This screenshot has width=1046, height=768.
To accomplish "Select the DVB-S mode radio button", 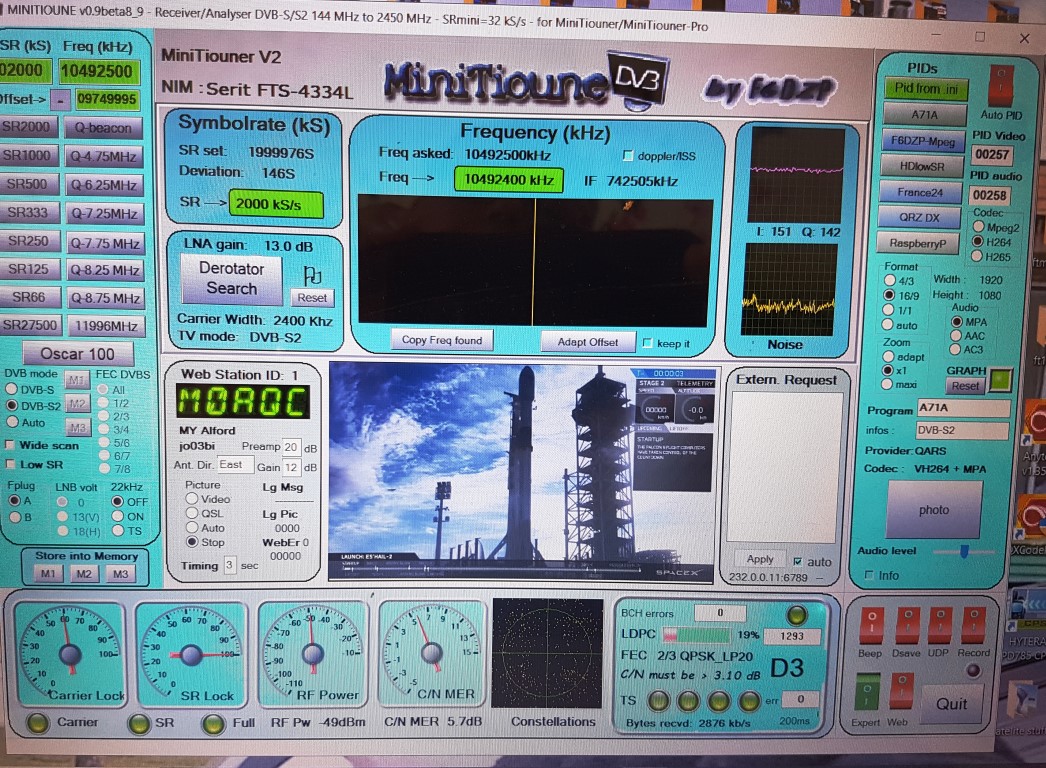I will (x=11, y=389).
